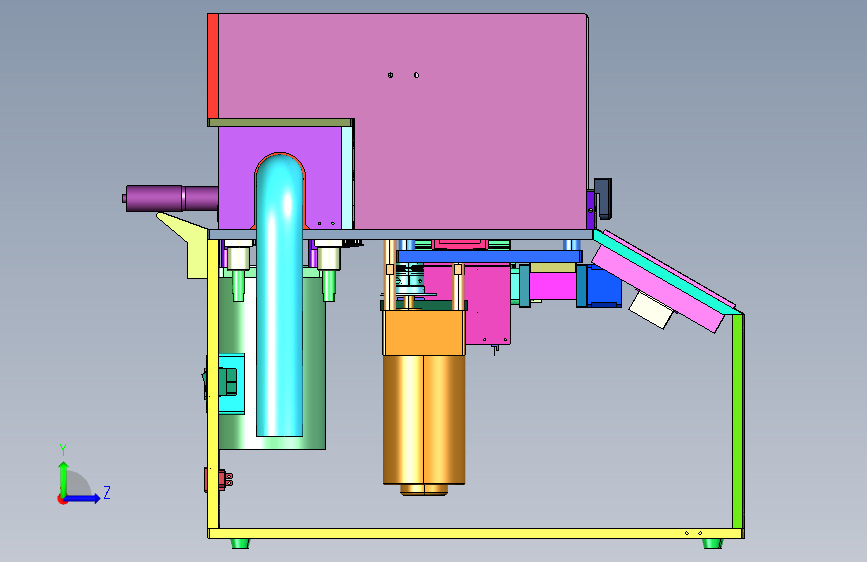Viewport: 867px width, 562px height.
Task: Pick the left green machine foot
Action: (240, 544)
